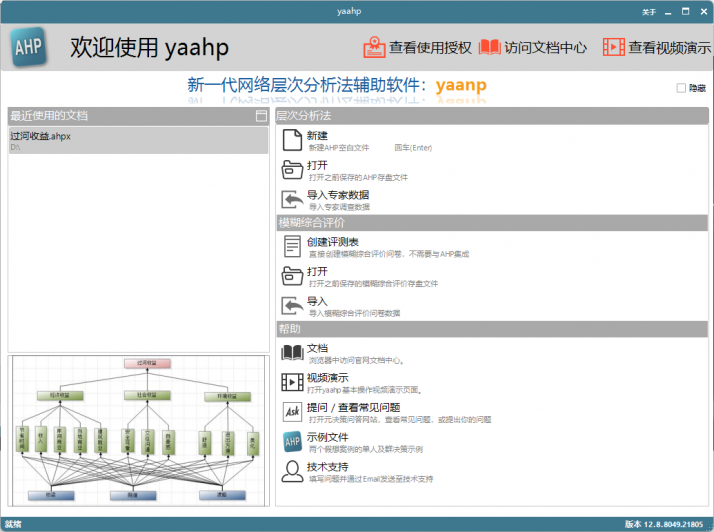Image resolution: width=714 pixels, height=532 pixels.
Task: Open the 关于 about menu
Action: pyautogui.click(x=648, y=12)
